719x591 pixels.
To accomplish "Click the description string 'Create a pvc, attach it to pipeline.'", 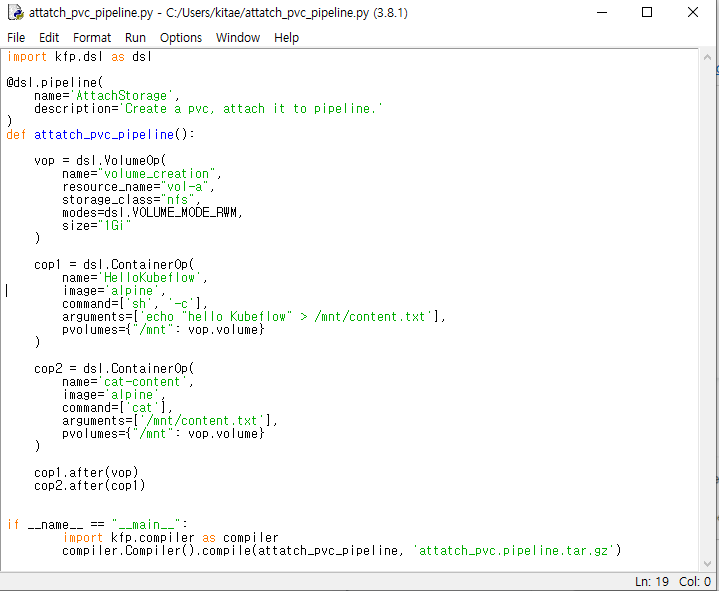I will (x=251, y=109).
